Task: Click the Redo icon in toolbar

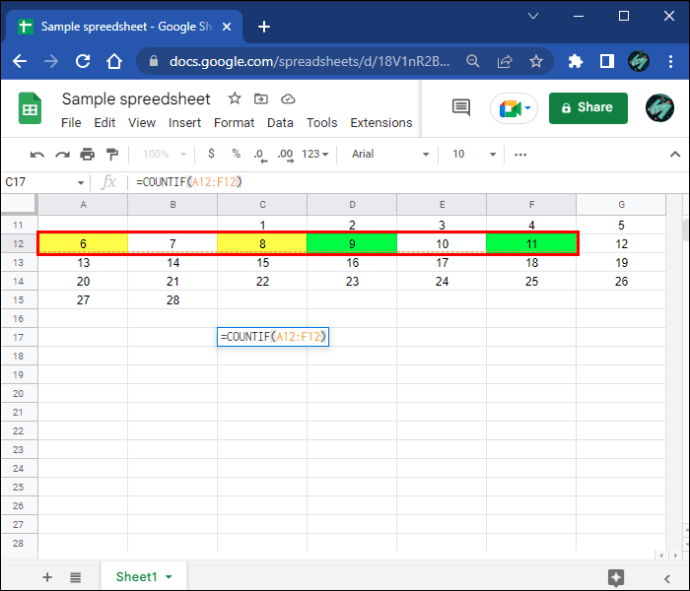Action: tap(62, 154)
